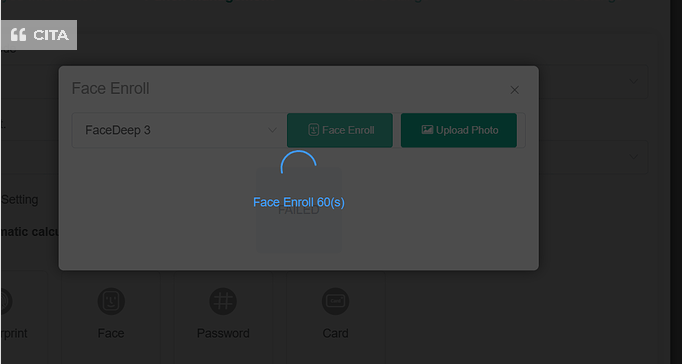Click the Card label text
Screen dimensions: 682x364
tap(335, 333)
